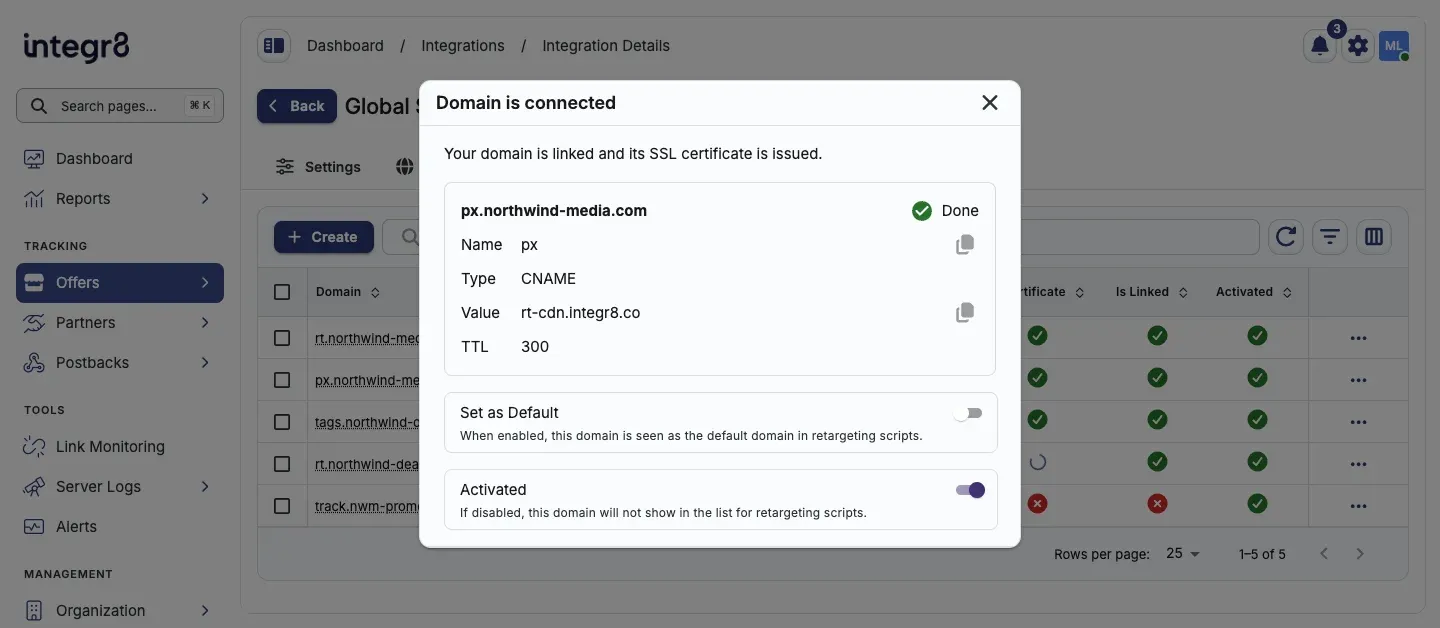
Task: Toggle sidebar panel icon
Action: tap(273, 46)
